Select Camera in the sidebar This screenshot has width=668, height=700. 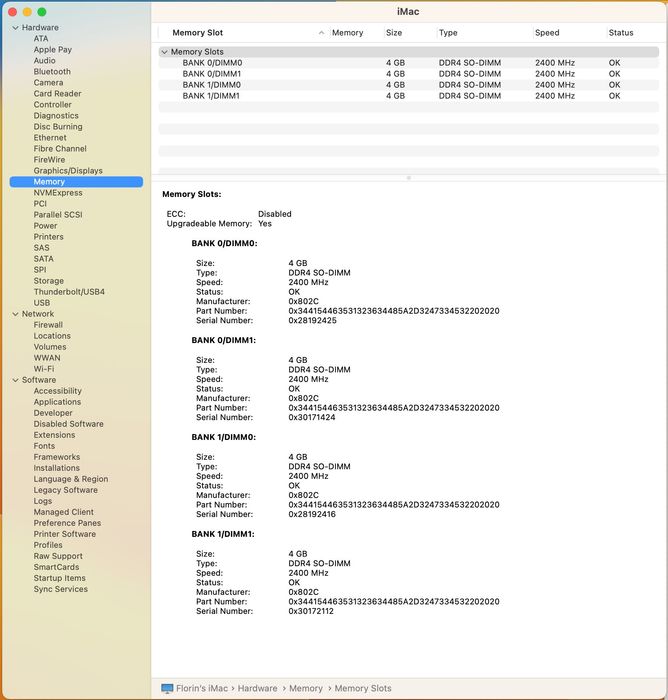point(48,83)
